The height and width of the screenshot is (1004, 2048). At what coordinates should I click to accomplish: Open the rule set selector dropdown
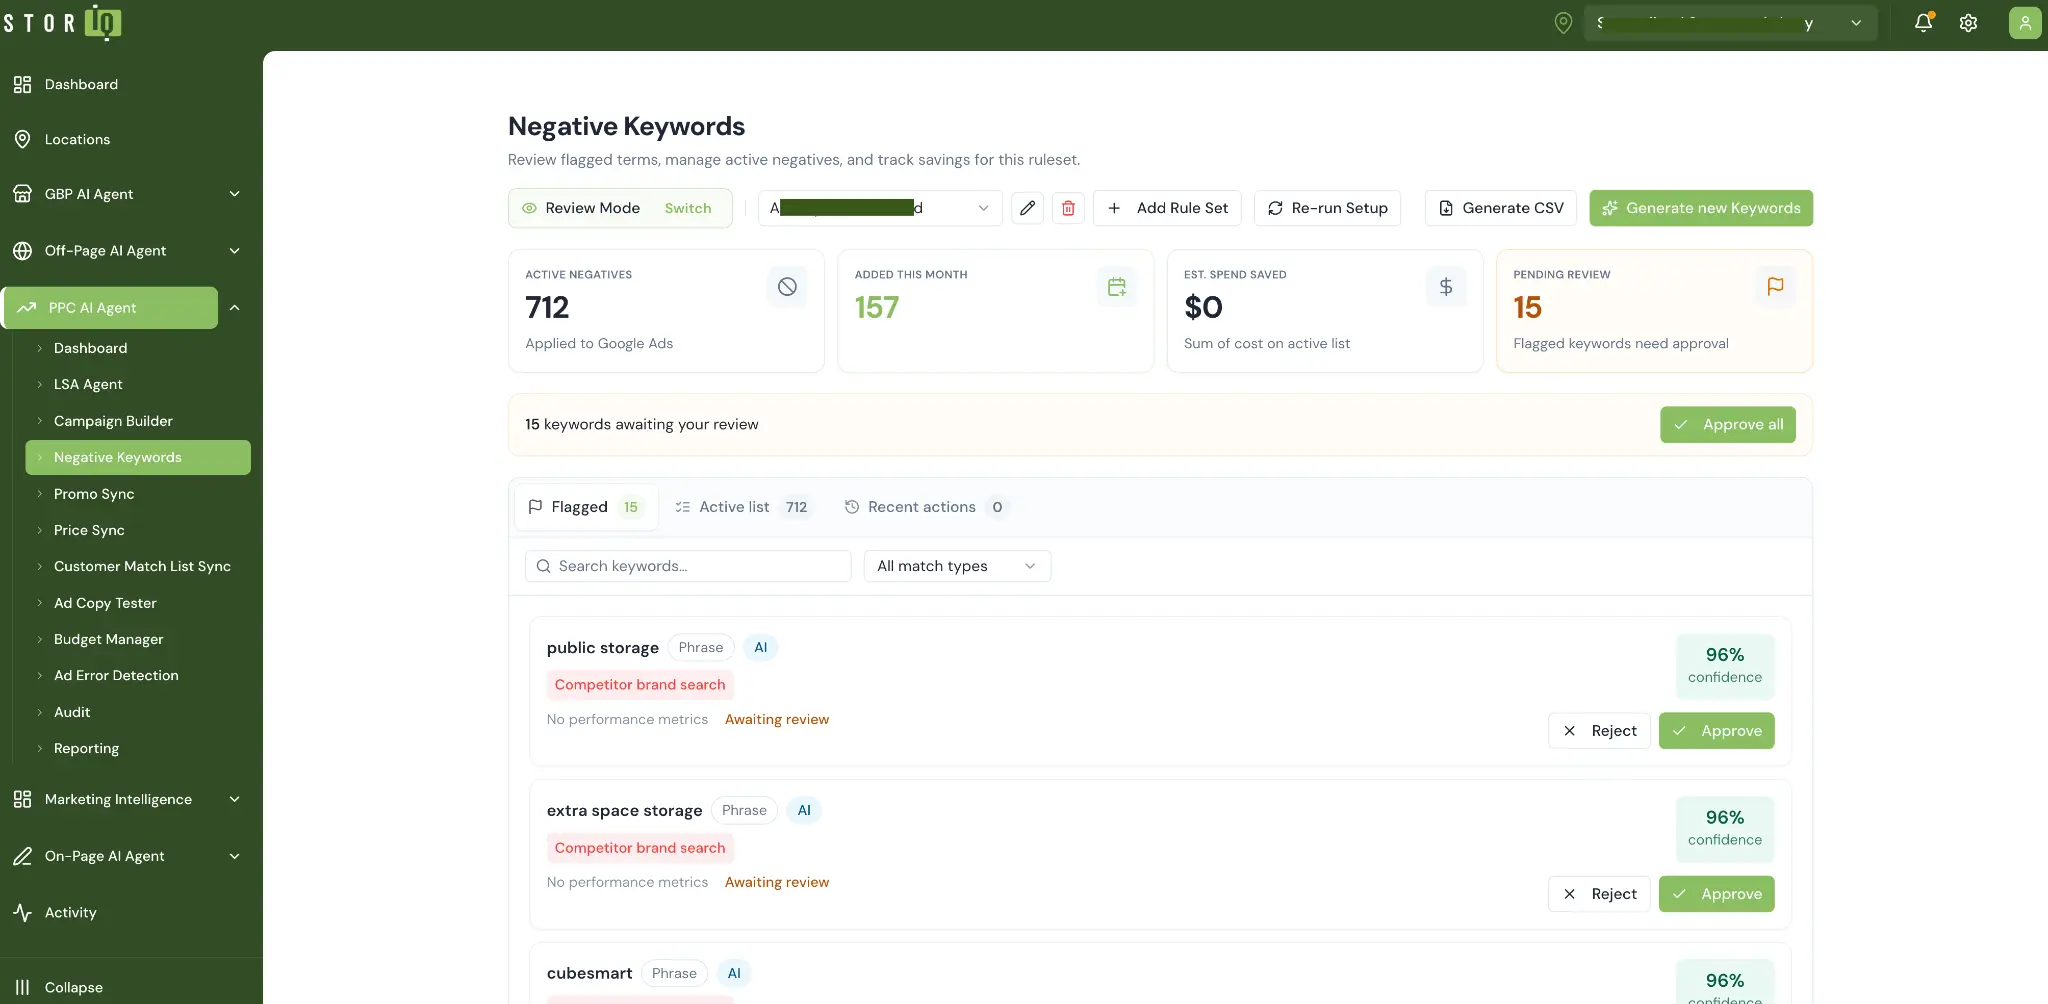click(880, 208)
